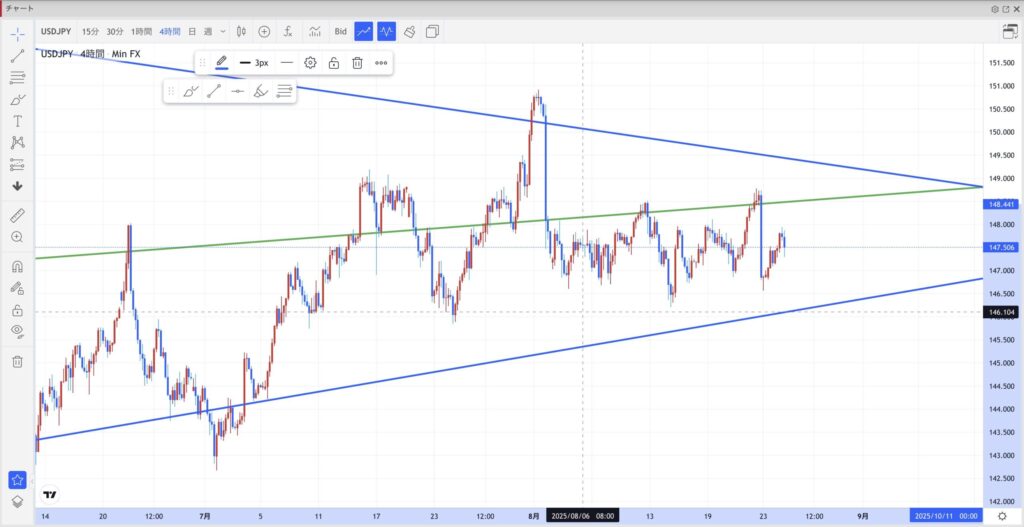1024x527 pixels.
Task: Open the line style selector
Action: coord(287,63)
